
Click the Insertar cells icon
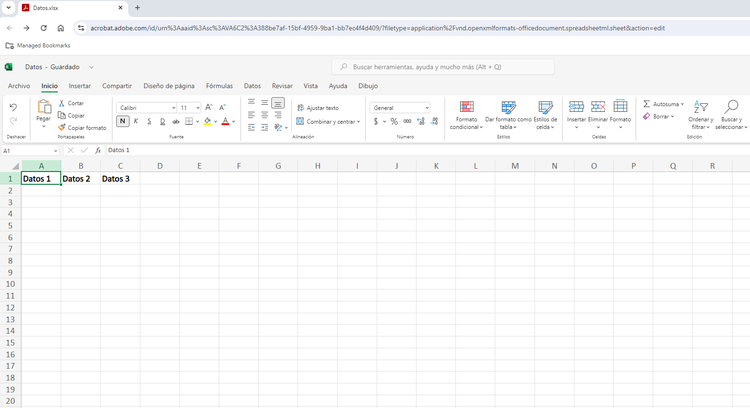(576, 106)
